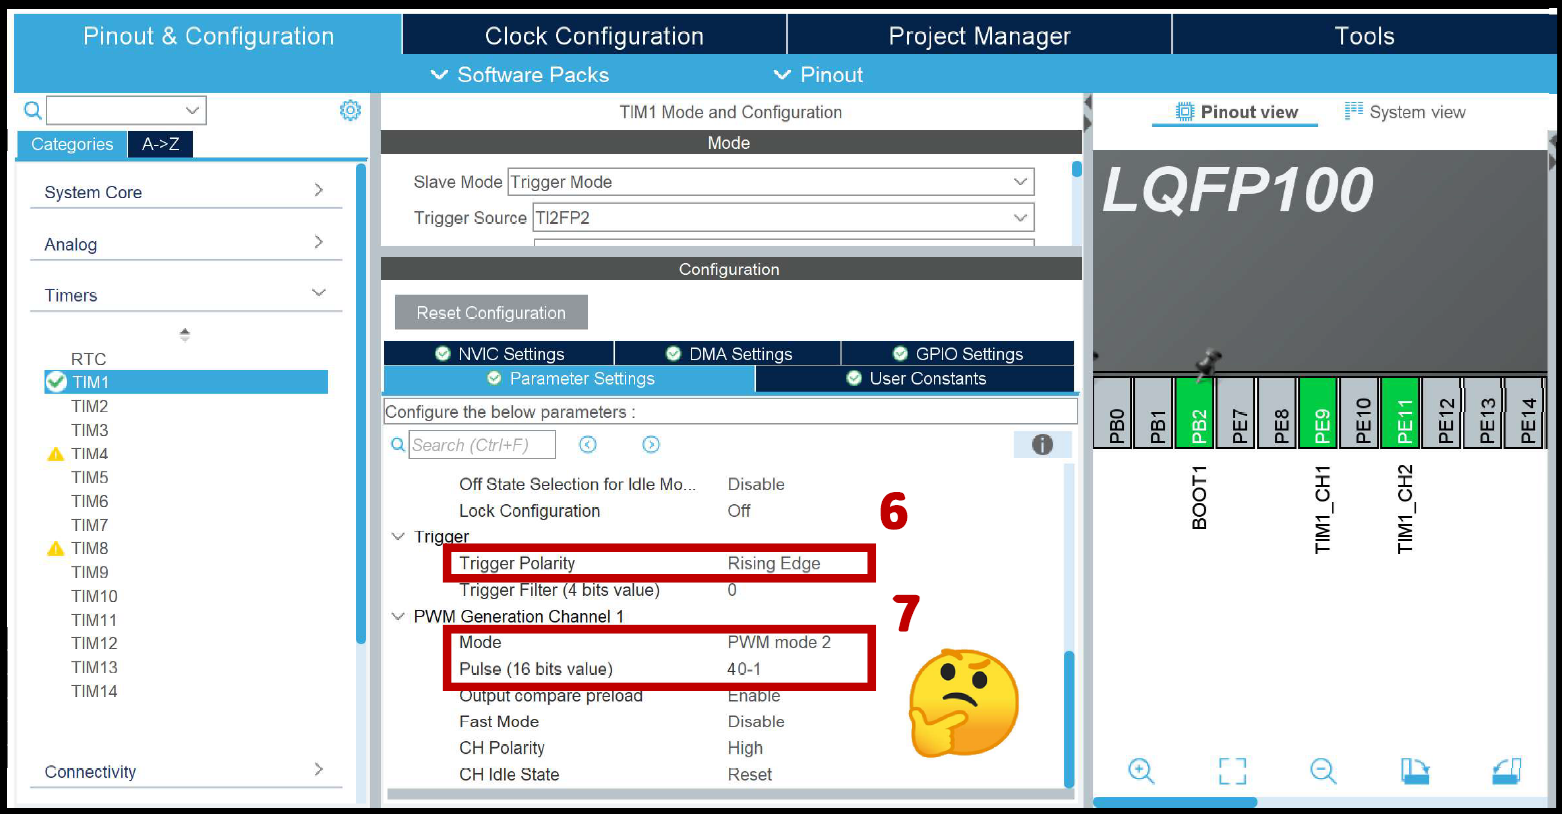The height and width of the screenshot is (814, 1562).
Task: Click the PE7 pin on the chip
Action: click(1236, 413)
